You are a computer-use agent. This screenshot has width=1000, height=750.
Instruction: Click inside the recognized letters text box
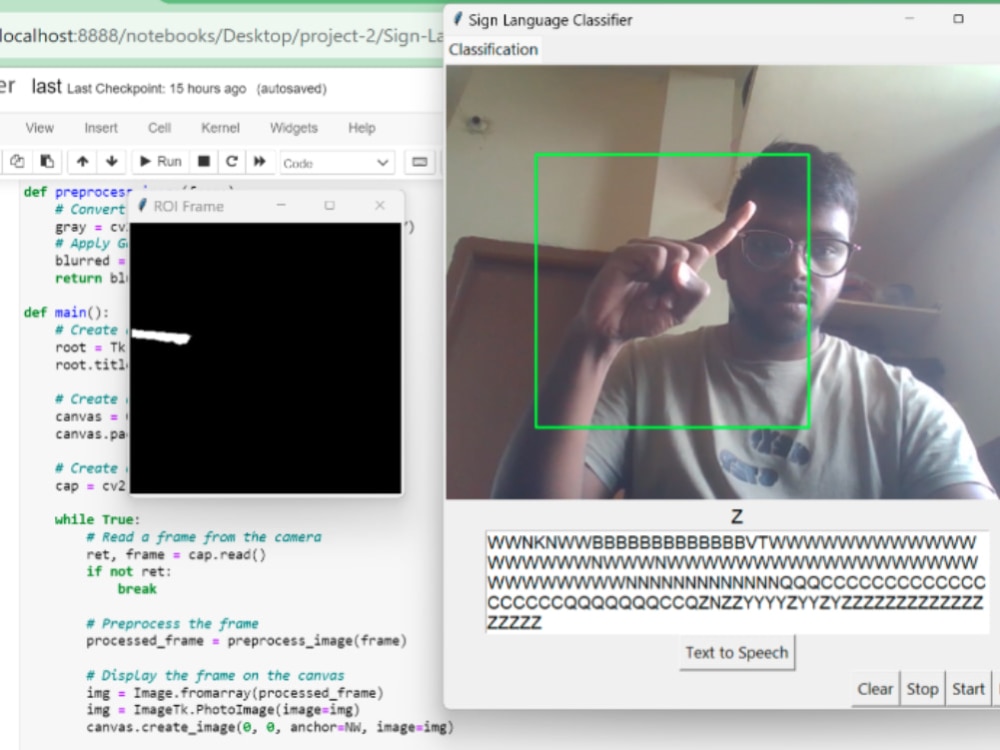click(737, 582)
